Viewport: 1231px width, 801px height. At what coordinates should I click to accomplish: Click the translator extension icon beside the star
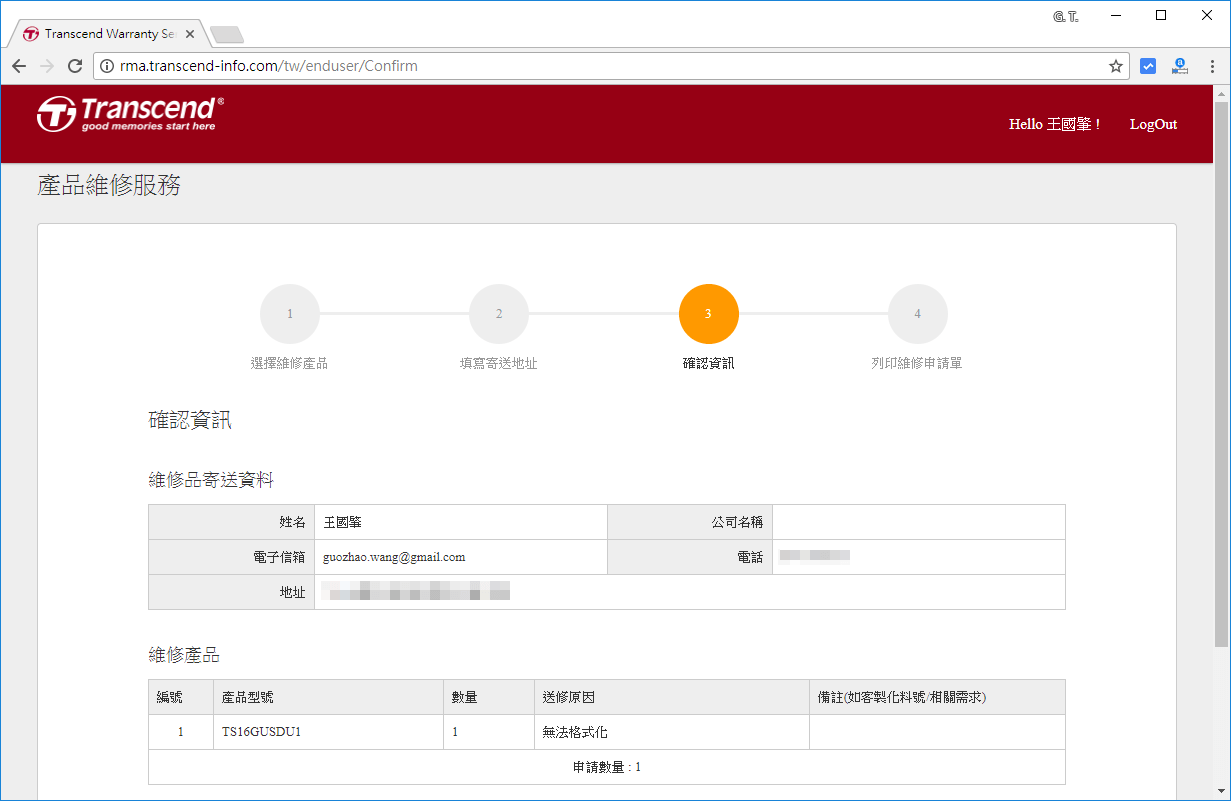(x=1180, y=66)
